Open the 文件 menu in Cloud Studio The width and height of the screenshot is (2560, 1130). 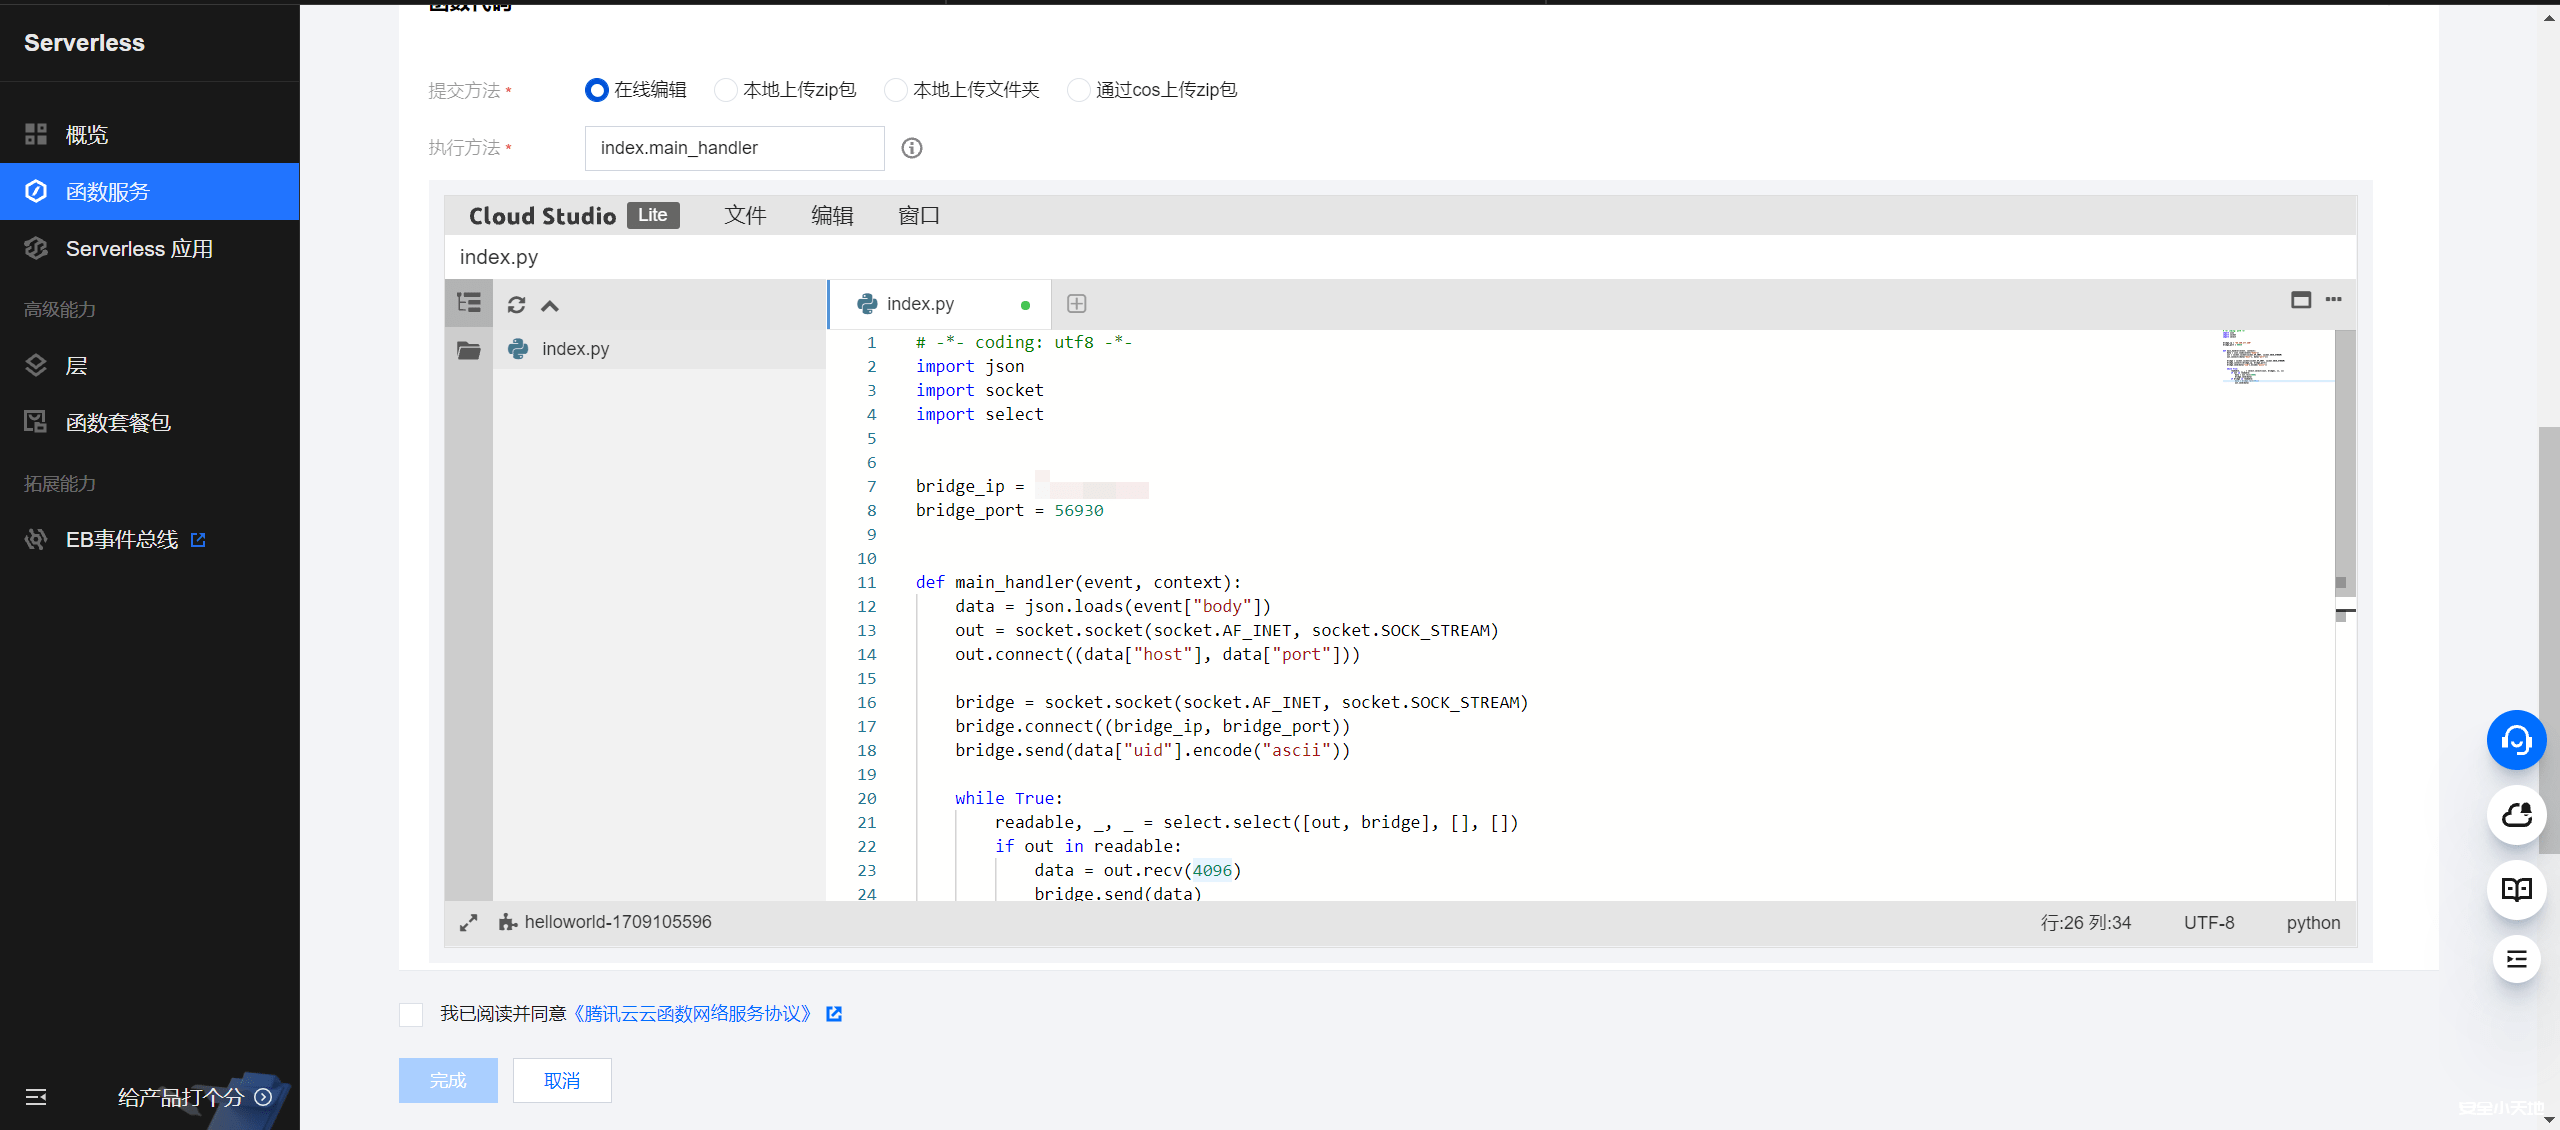745,216
